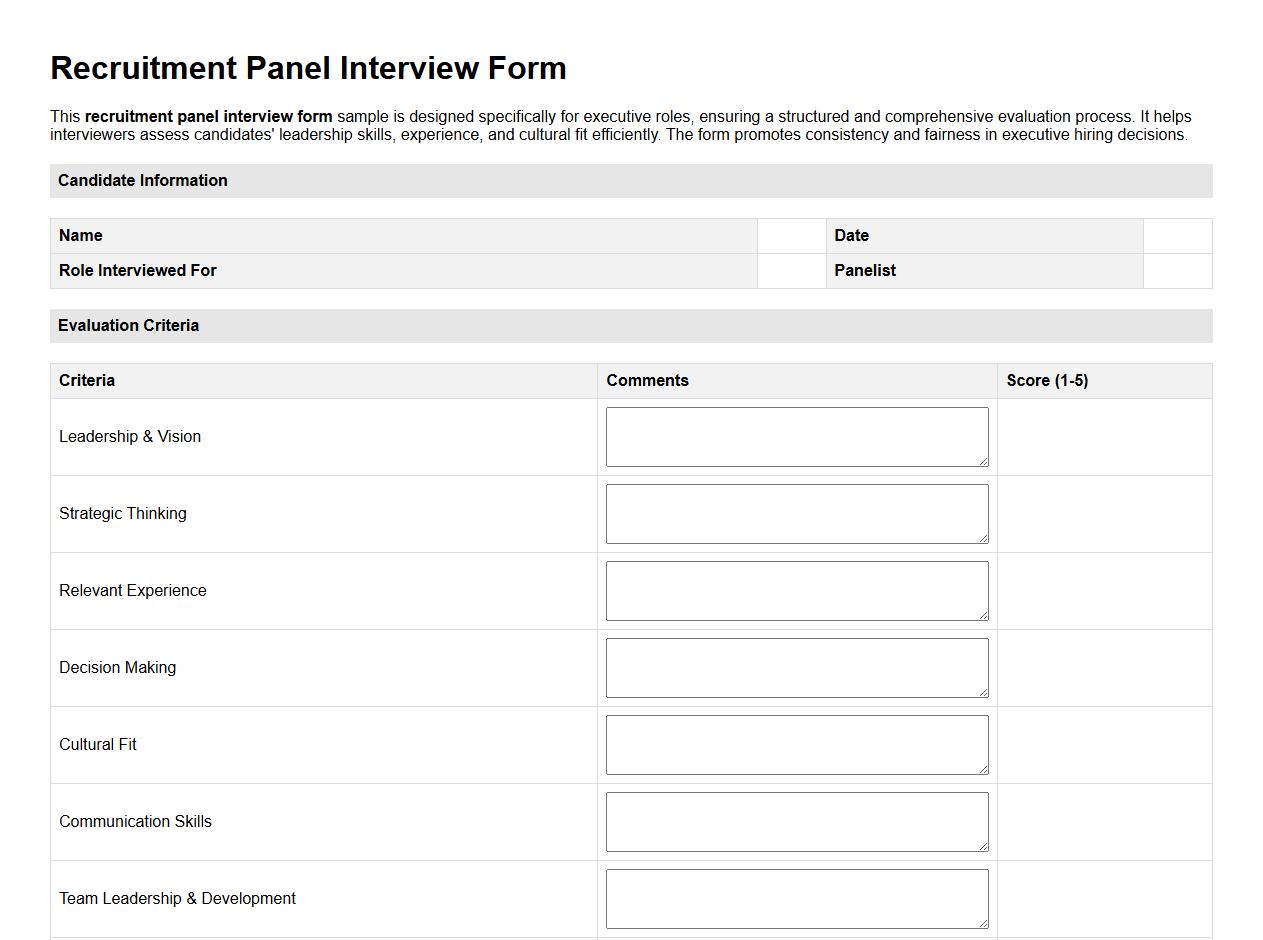1263x940 pixels.
Task: Click the Criteria column header
Action: coord(87,380)
